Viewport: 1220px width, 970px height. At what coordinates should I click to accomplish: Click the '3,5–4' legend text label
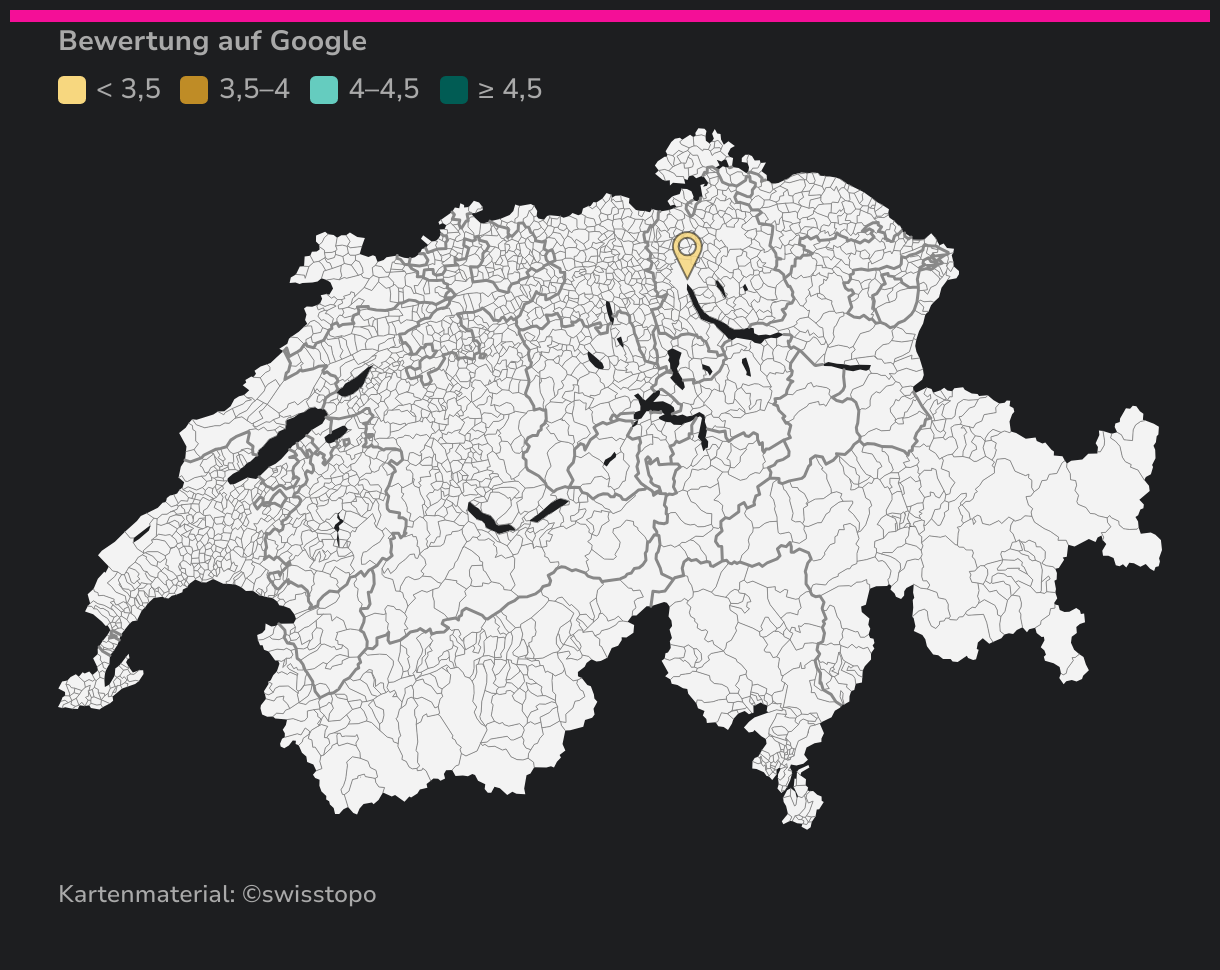coord(254,90)
